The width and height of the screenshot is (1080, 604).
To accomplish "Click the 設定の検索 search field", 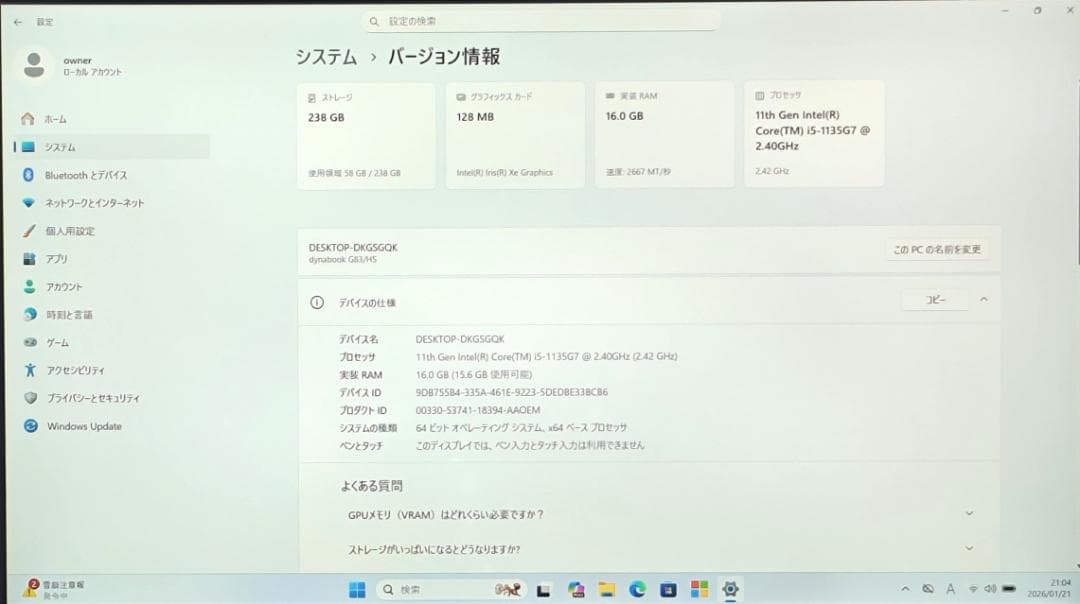I will pyautogui.click(x=540, y=20).
